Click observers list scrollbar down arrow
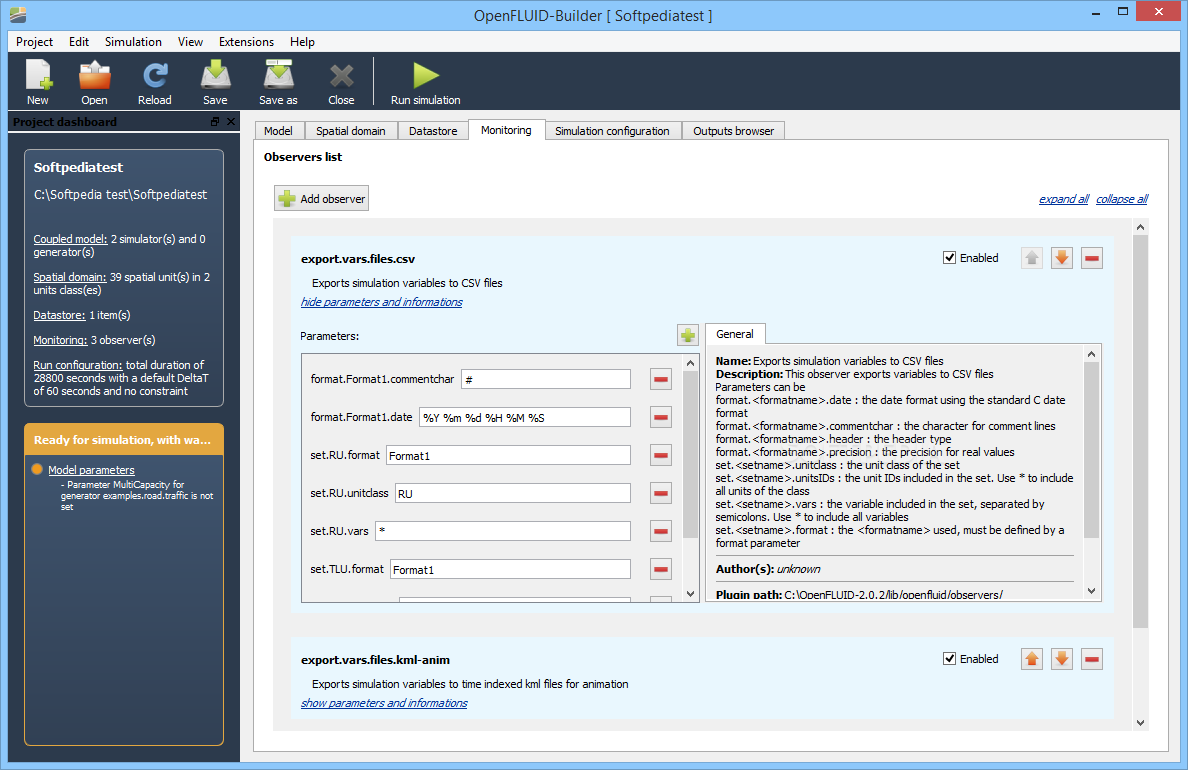Viewport: 1188px width, 770px height. [1140, 723]
